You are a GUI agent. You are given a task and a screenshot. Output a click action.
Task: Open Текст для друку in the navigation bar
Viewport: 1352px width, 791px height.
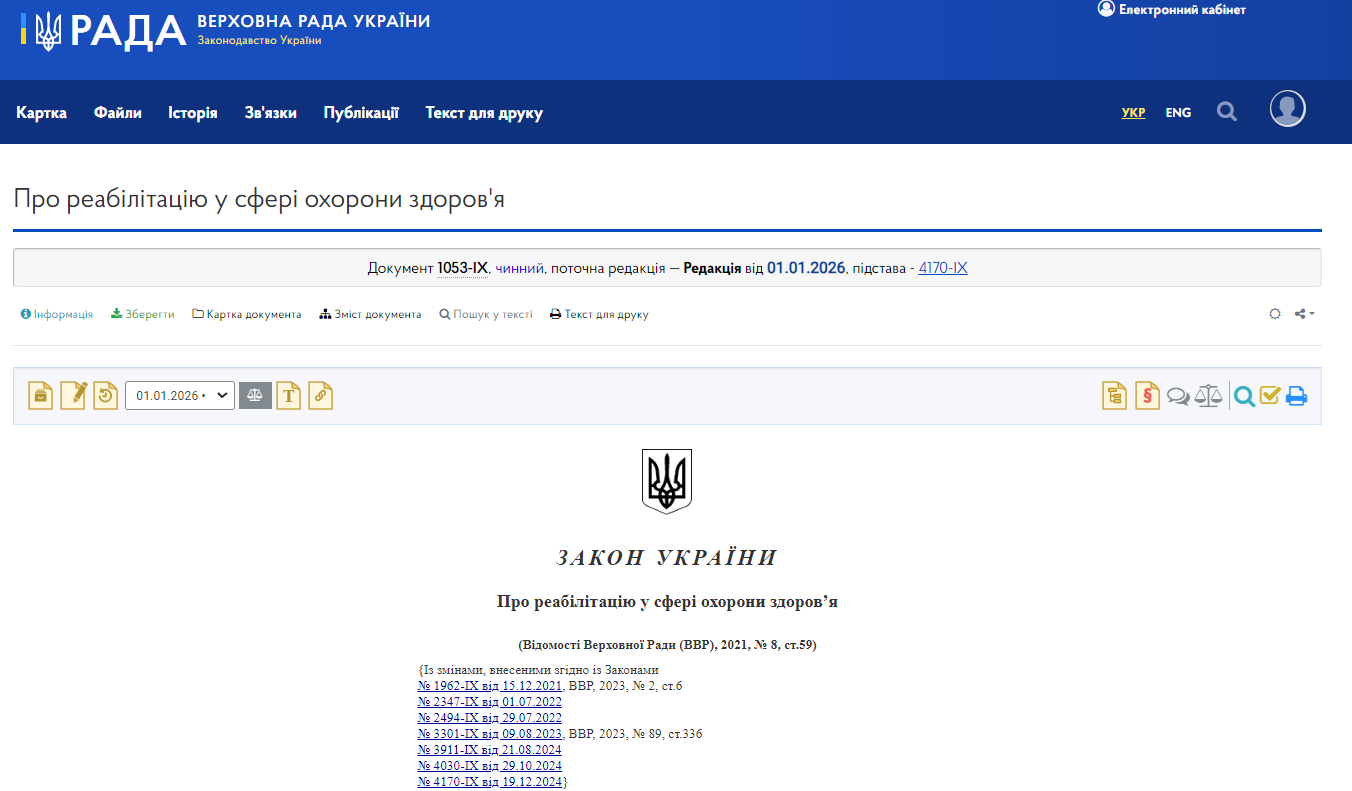point(484,113)
